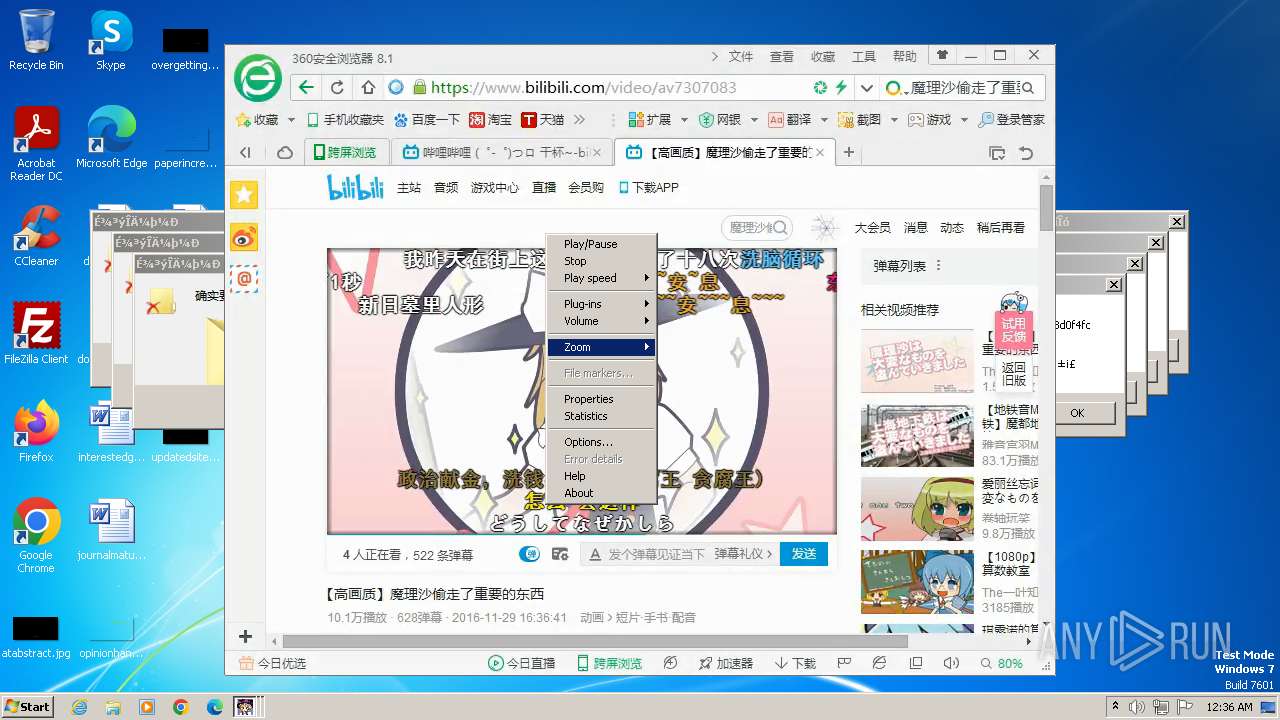Expand the 截图 screenshot dropdown arrow

tap(894, 120)
